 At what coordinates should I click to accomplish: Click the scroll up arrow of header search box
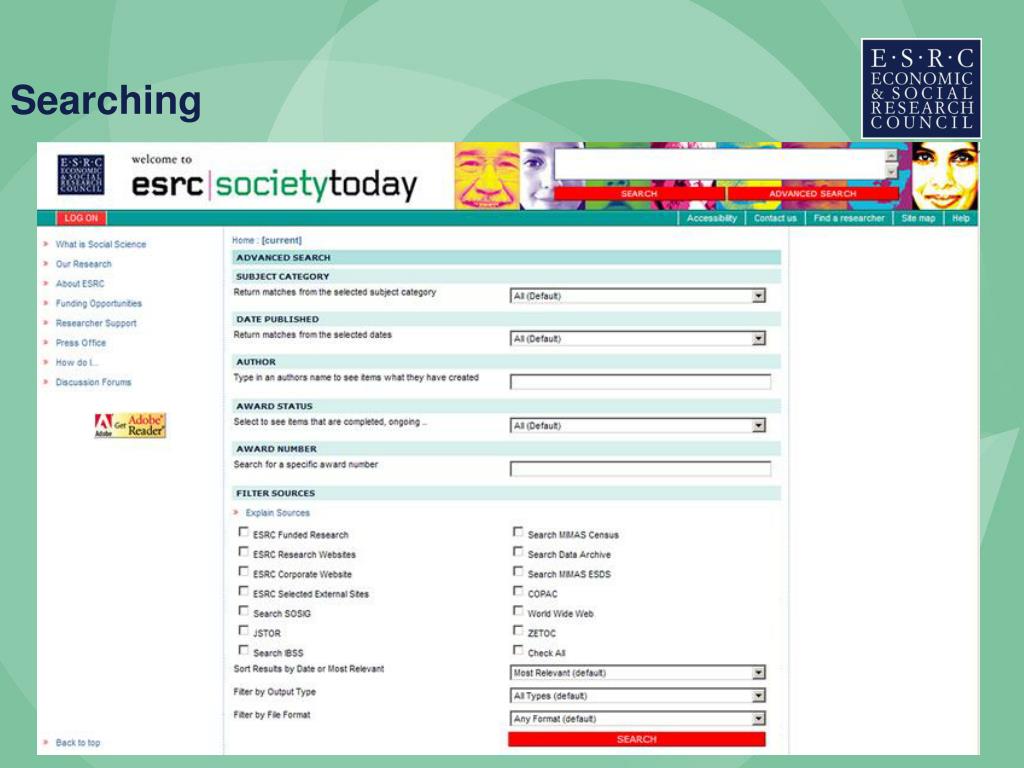click(891, 155)
